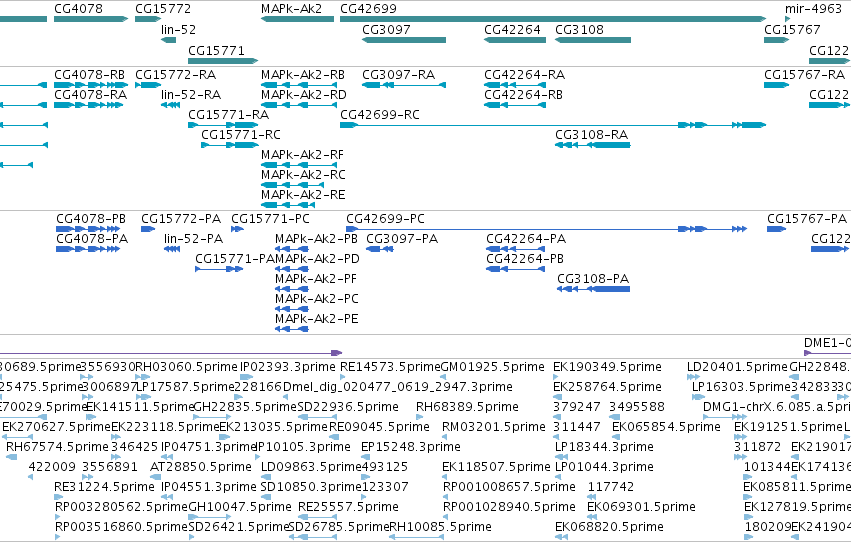Select EST RE31224.5prime
The height and width of the screenshot is (542, 851).
(104, 488)
